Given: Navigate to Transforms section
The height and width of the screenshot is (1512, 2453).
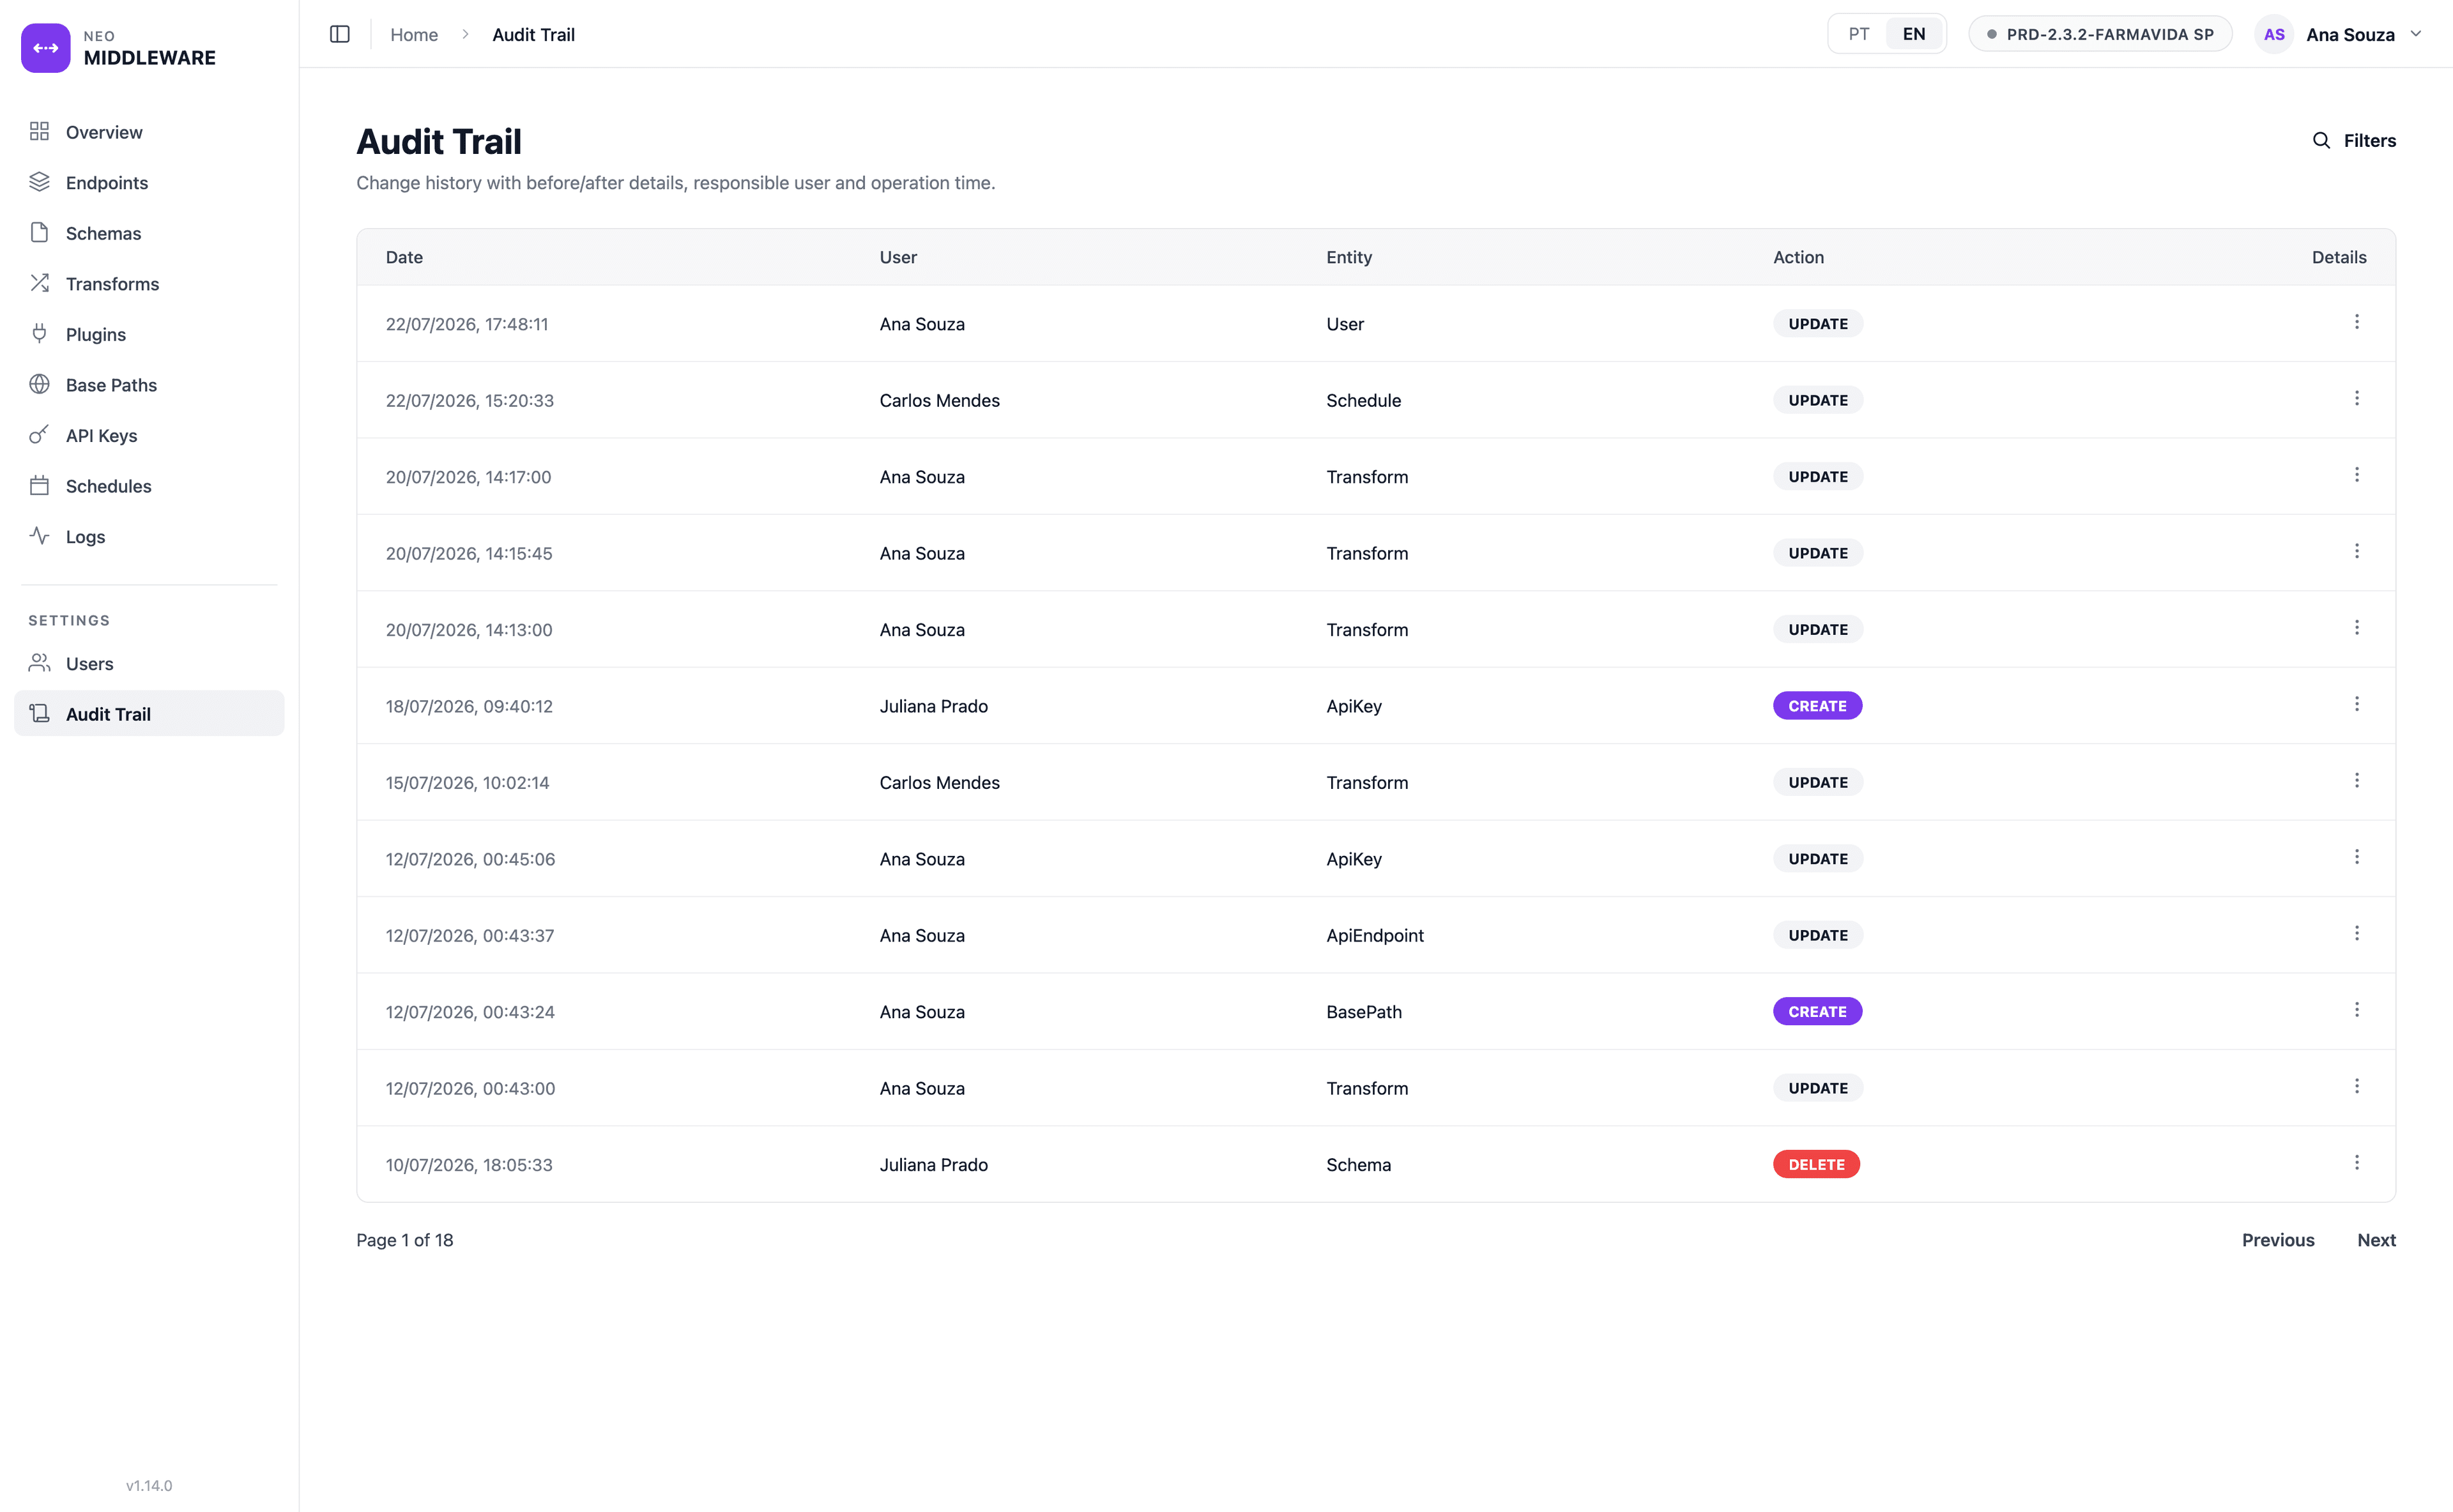Looking at the screenshot, I should tap(149, 283).
